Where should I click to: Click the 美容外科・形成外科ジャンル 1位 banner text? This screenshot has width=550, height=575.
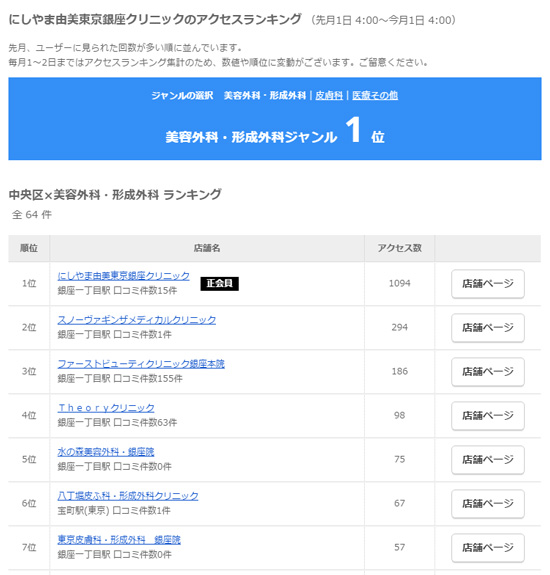pos(275,131)
